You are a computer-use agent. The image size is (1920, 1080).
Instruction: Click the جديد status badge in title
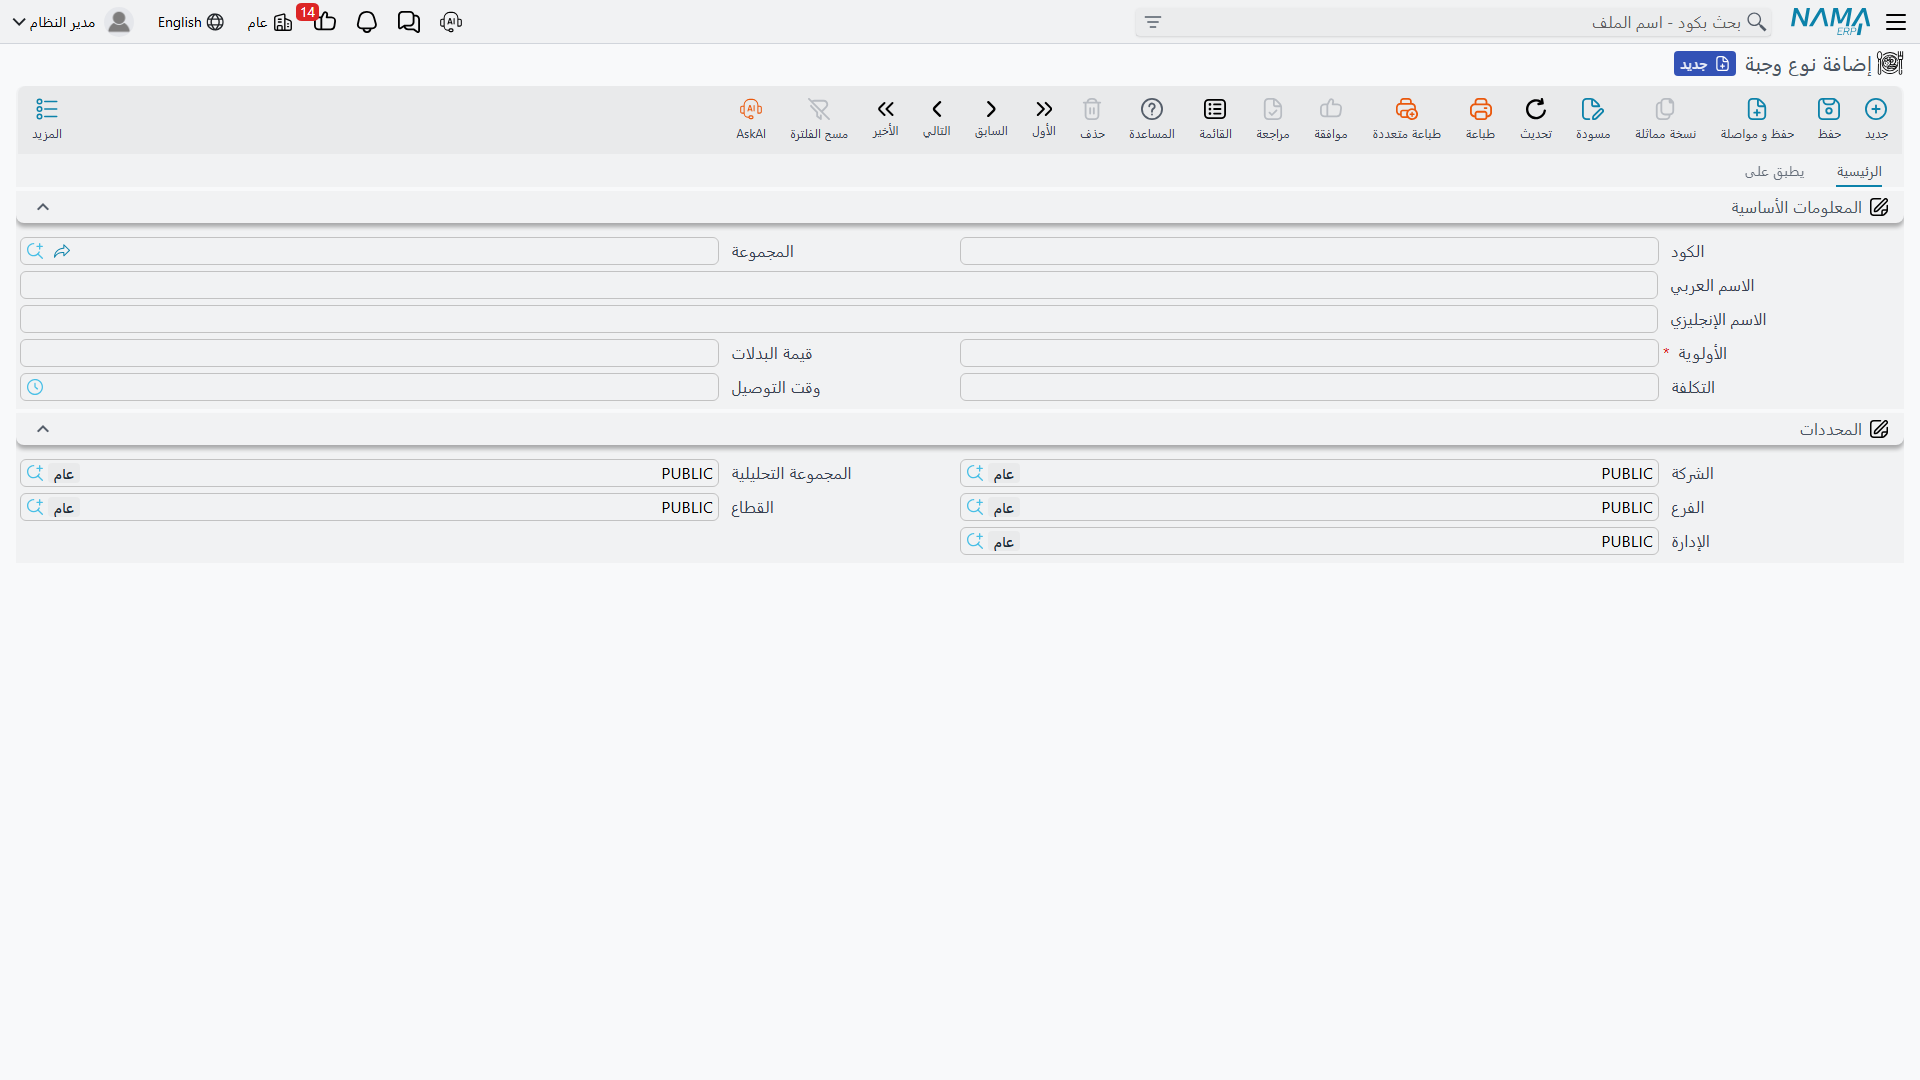(x=1705, y=64)
